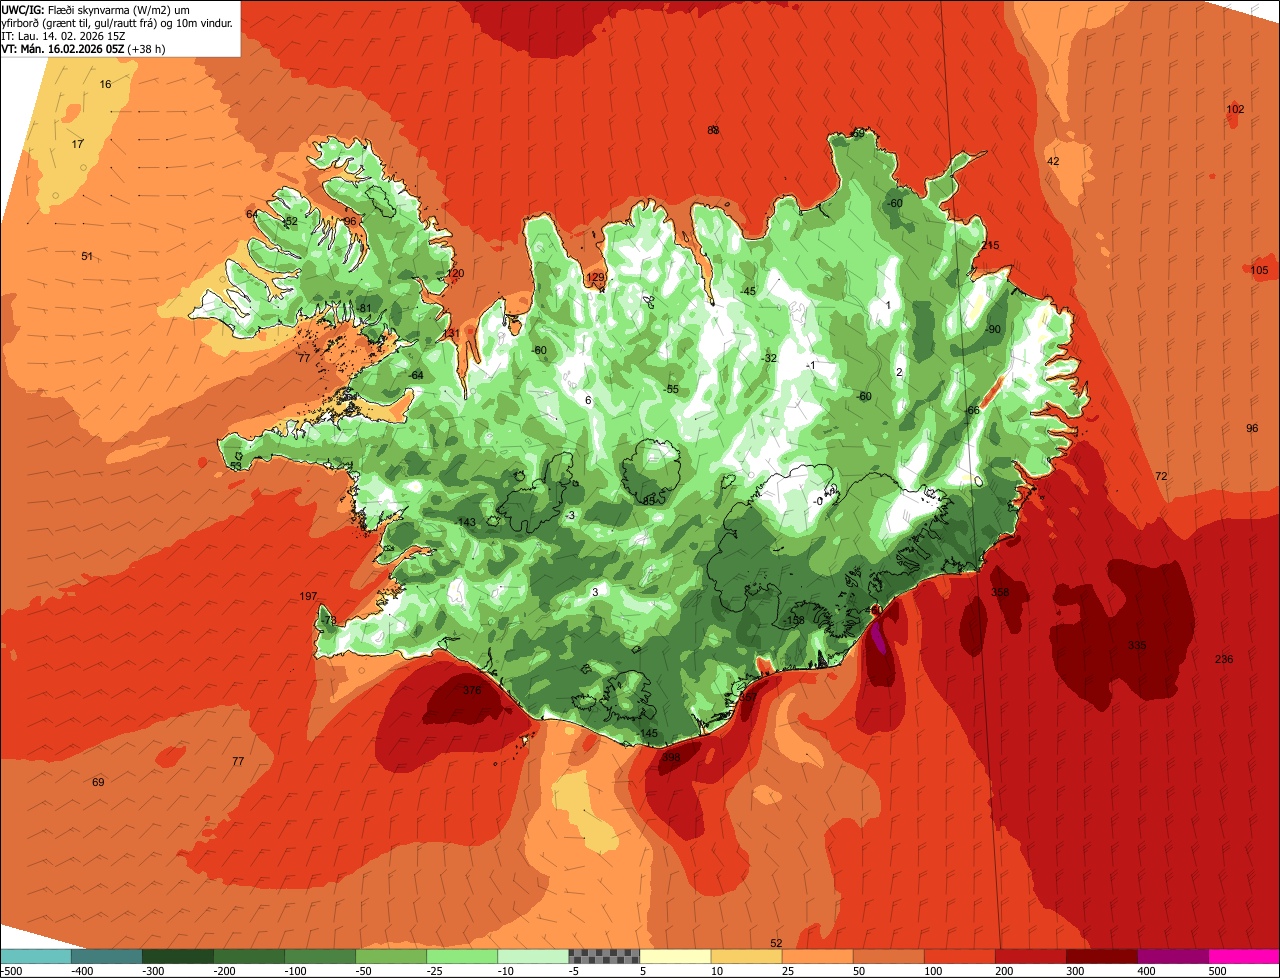Click the red 200 to 300 legend swatch
The image size is (1280, 978).
1029,955
